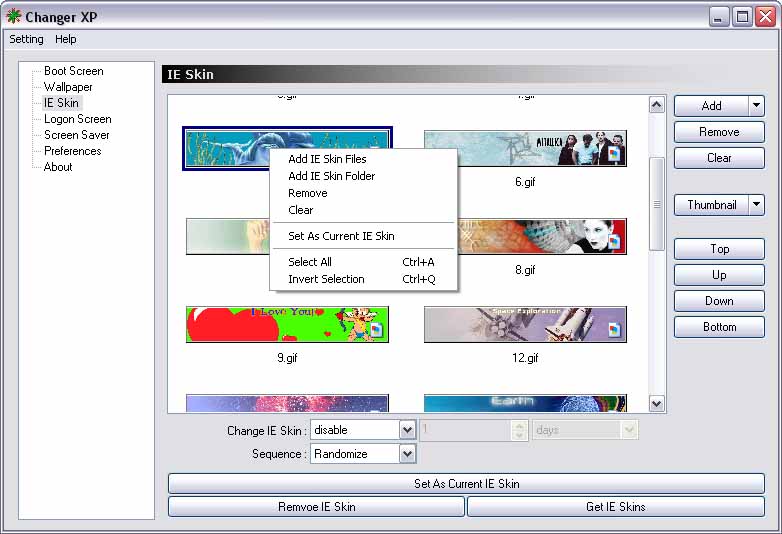This screenshot has width=782, height=534.
Task: Click the Changer XP title bar icon
Action: tap(14, 16)
